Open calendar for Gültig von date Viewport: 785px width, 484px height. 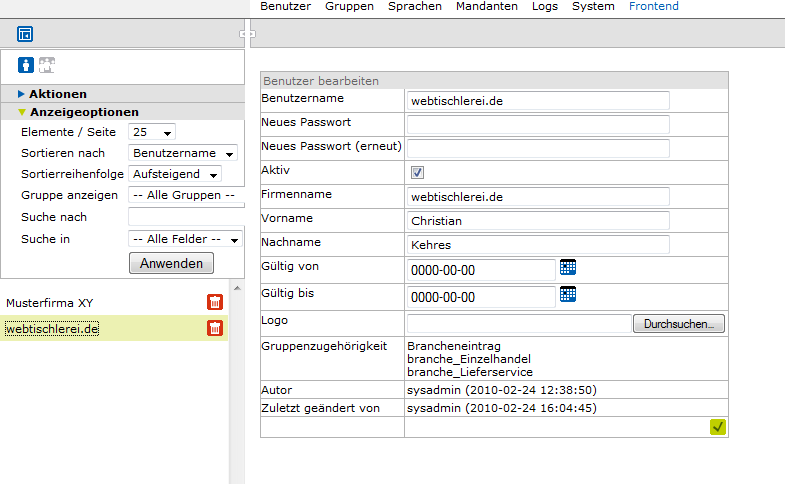[x=568, y=267]
